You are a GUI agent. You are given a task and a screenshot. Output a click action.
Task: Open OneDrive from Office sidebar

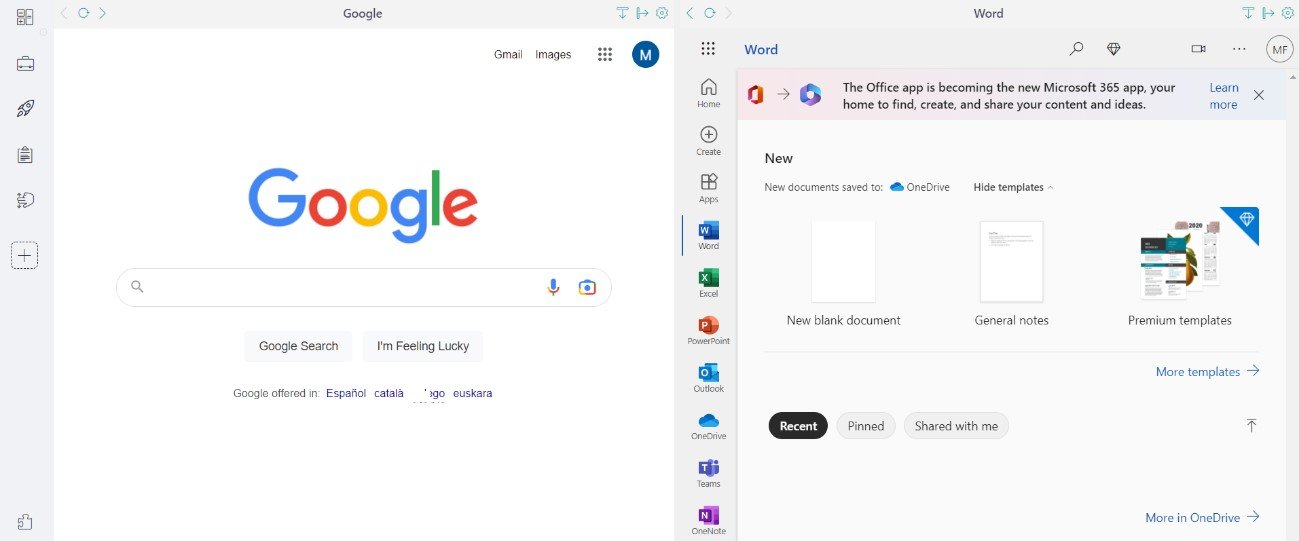(708, 425)
